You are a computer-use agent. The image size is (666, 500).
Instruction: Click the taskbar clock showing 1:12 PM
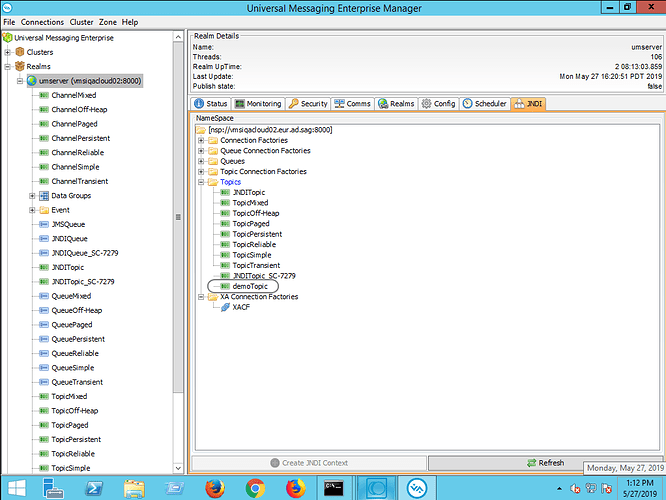(x=640, y=489)
